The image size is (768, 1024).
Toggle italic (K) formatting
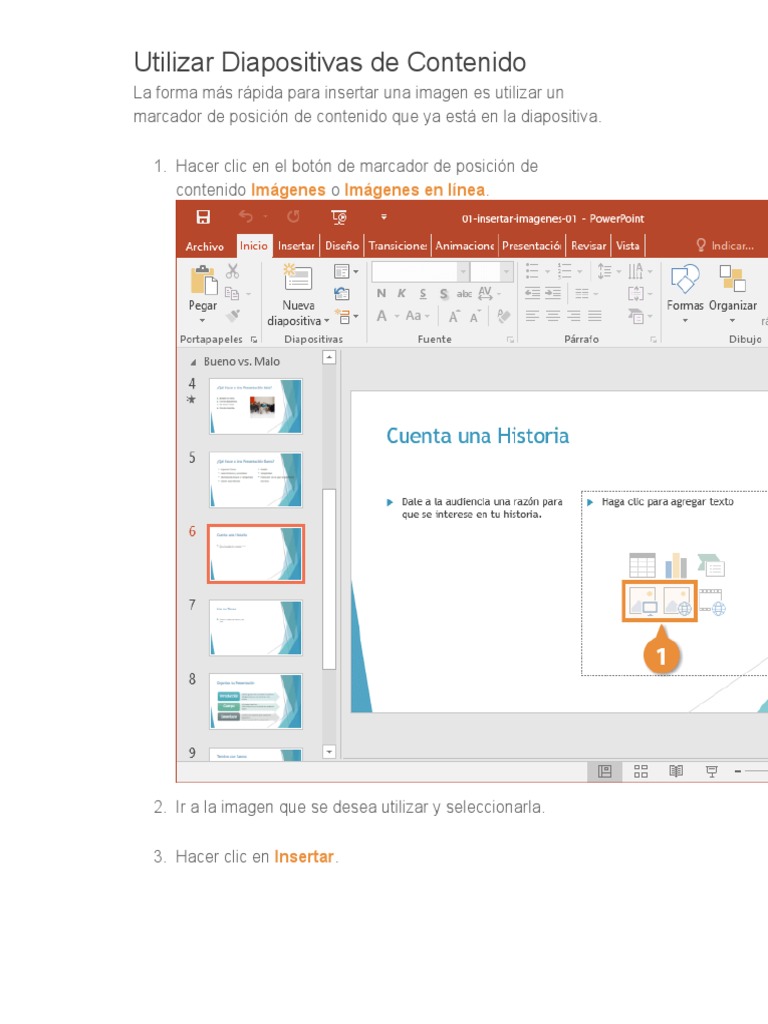tap(401, 293)
